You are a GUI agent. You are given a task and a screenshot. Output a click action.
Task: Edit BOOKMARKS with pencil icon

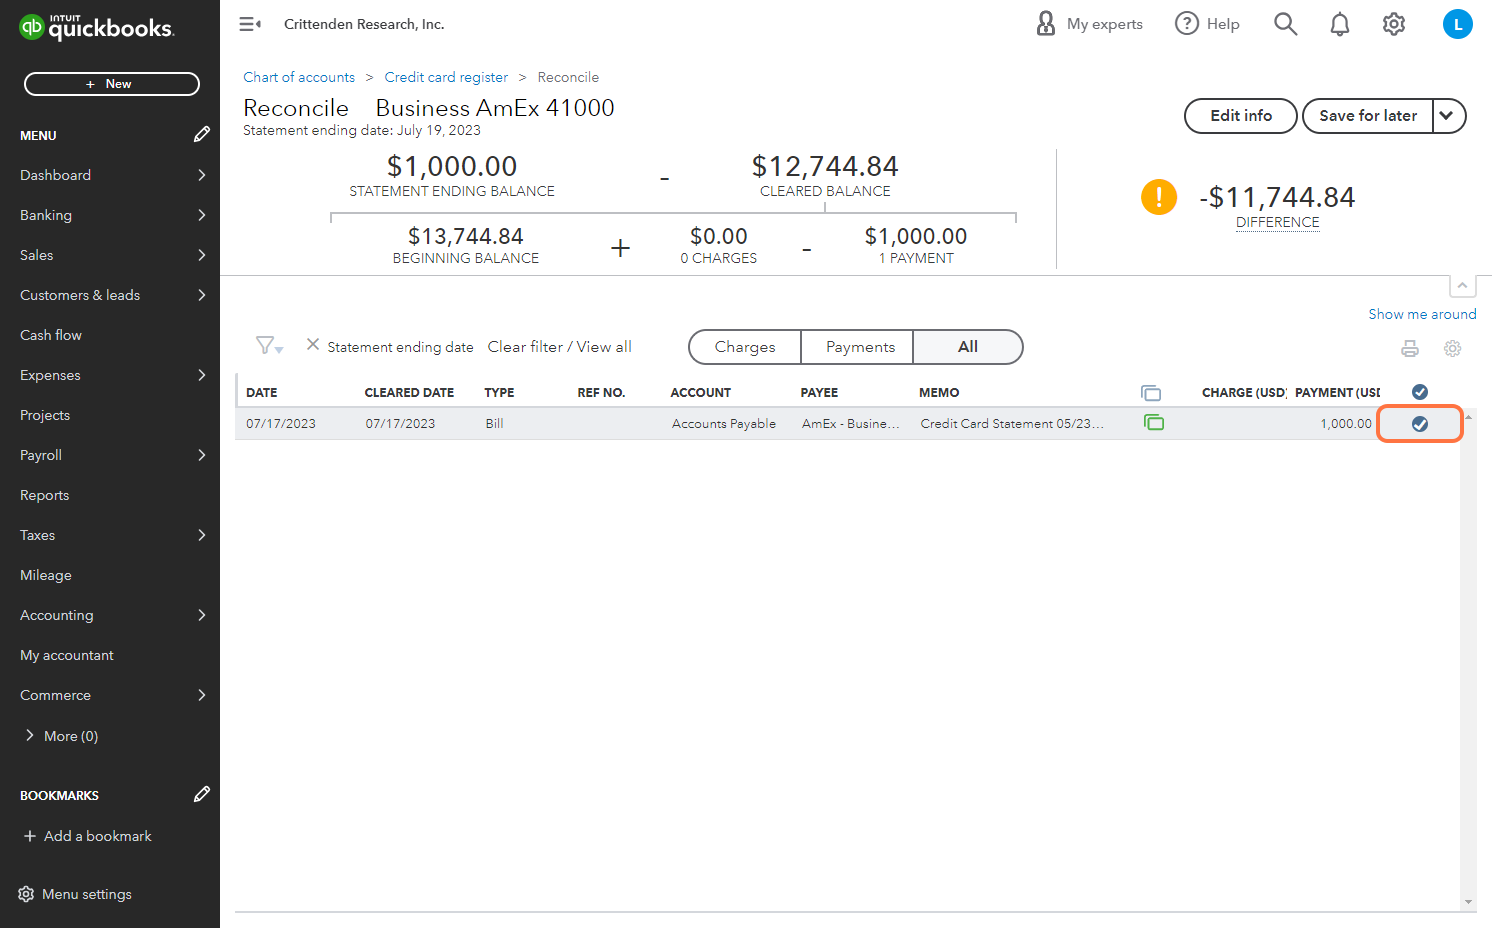click(x=202, y=794)
